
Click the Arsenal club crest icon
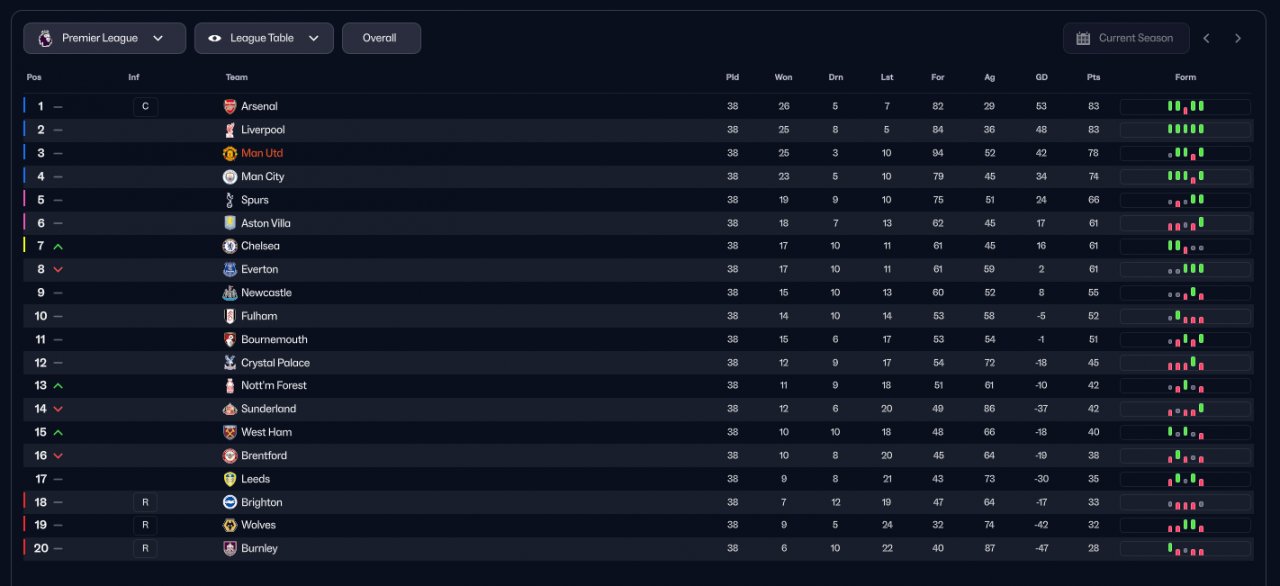230,106
